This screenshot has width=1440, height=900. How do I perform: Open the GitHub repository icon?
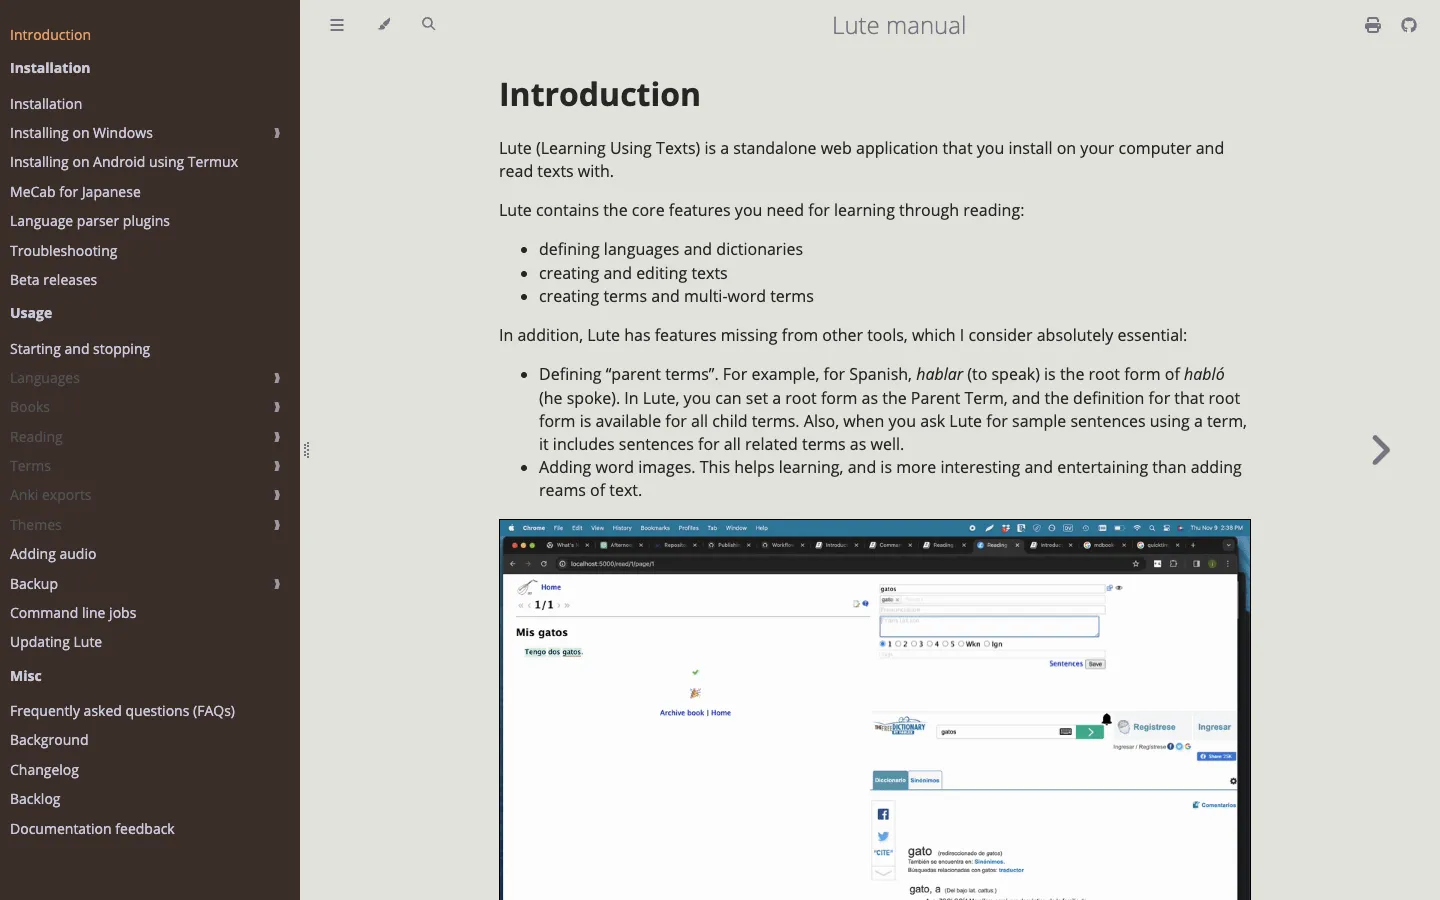tap(1409, 26)
